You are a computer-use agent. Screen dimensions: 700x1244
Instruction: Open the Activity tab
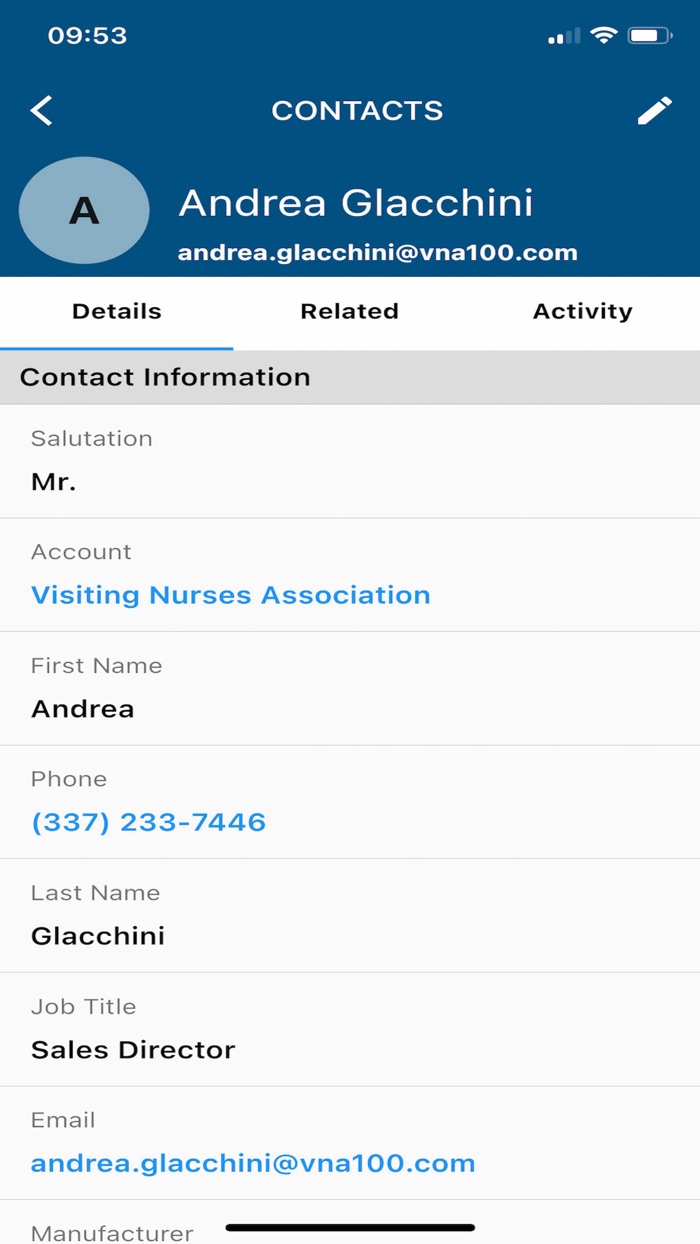pos(582,312)
